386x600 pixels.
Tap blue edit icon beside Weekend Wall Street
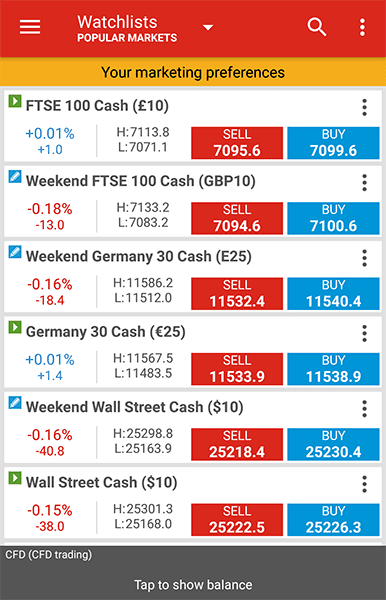(15, 403)
